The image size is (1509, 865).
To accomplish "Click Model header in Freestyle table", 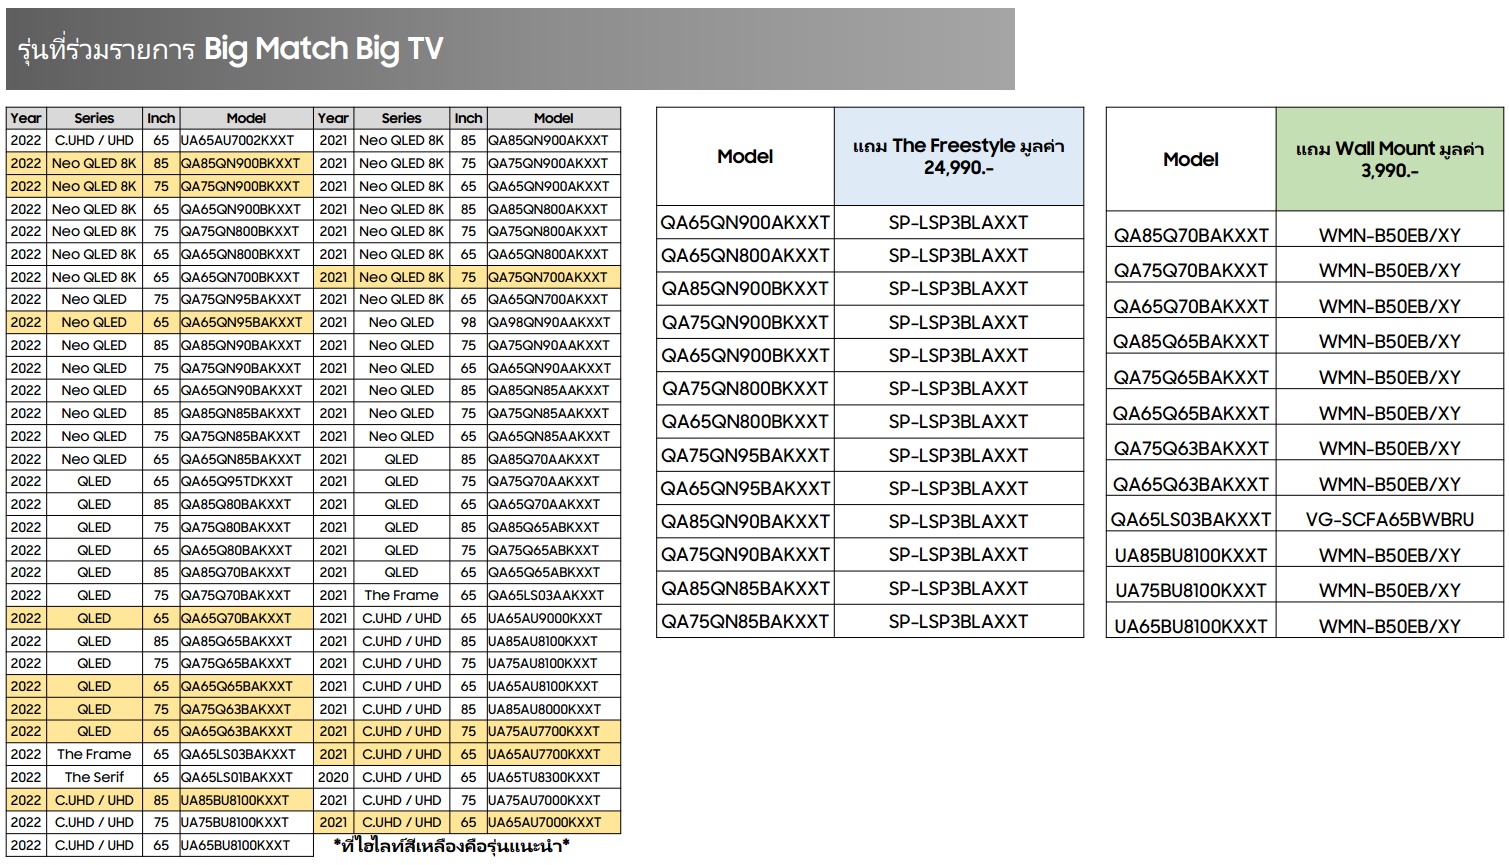I will [x=745, y=157].
